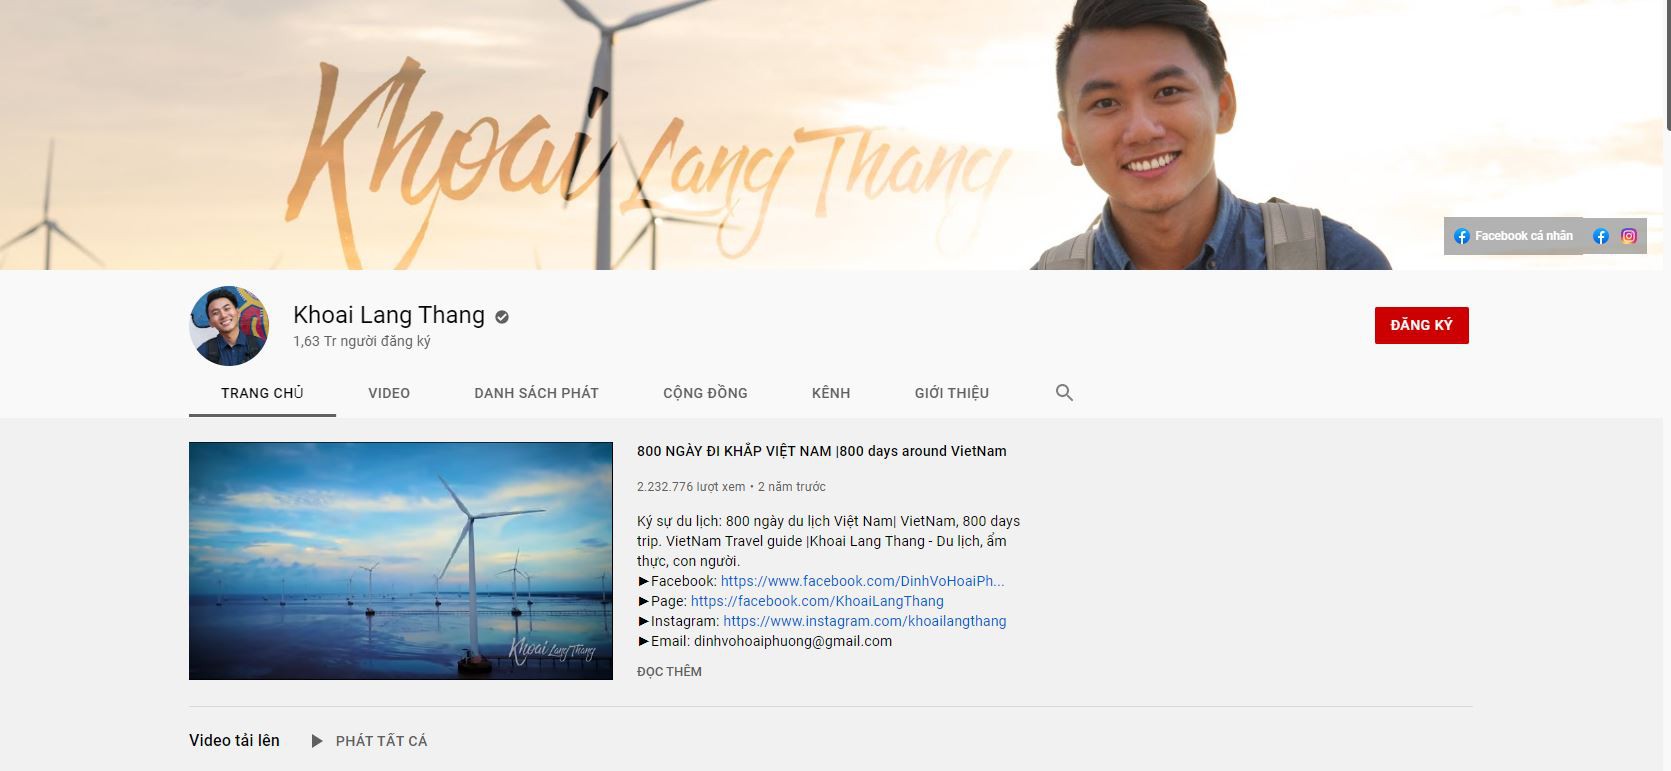Switch to the TRANG CHỦ tab

click(x=262, y=393)
